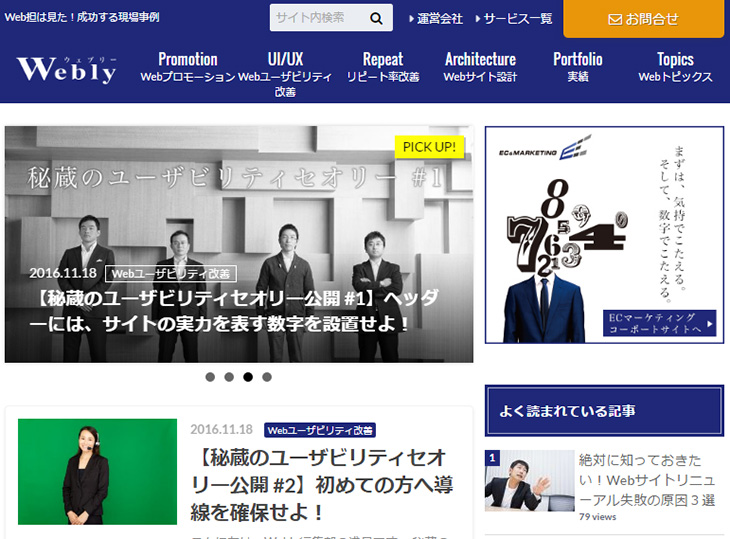Select the third active carousel dot
This screenshot has height=539, width=730.
248,377
